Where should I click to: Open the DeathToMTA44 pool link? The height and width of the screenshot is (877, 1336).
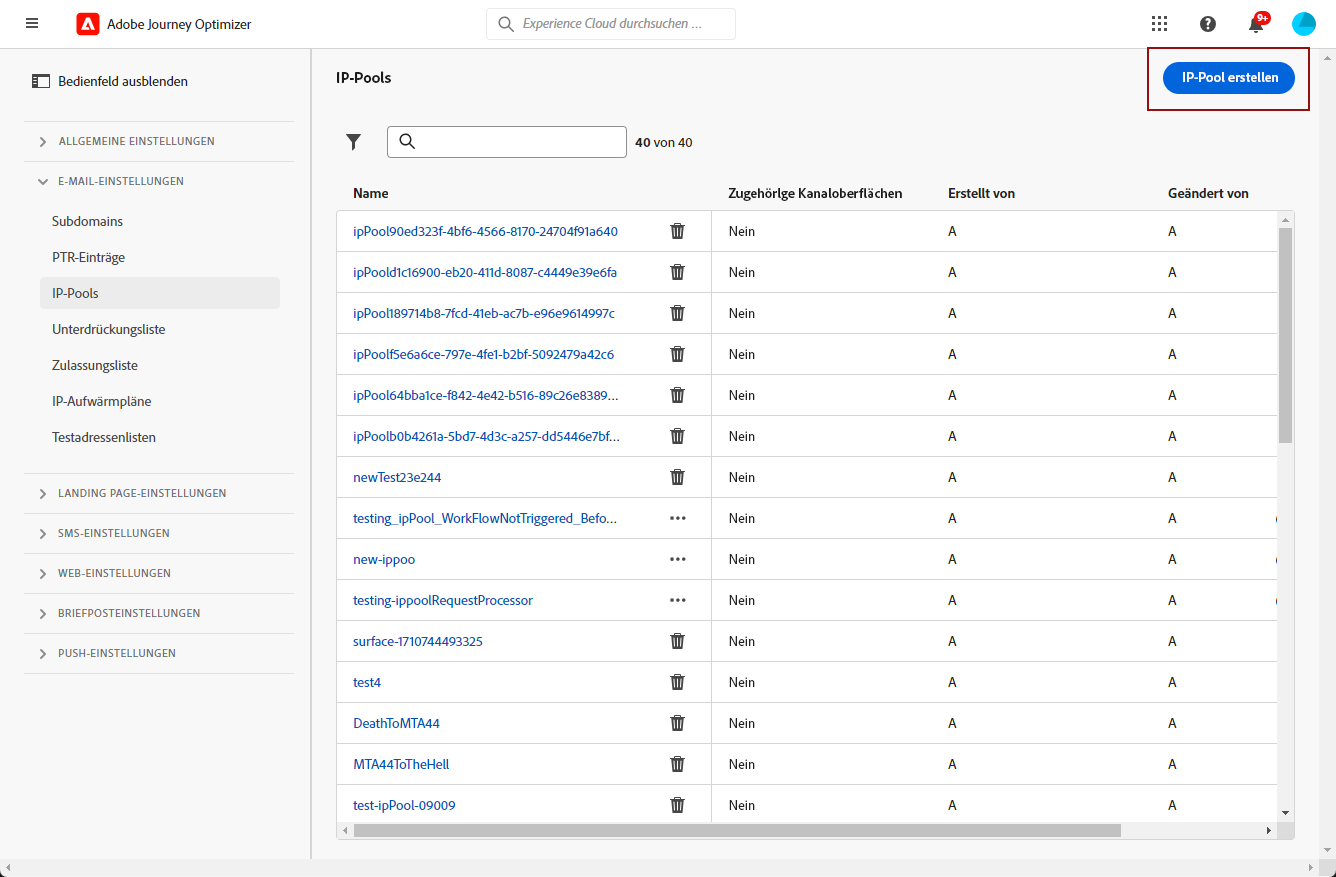tap(396, 723)
